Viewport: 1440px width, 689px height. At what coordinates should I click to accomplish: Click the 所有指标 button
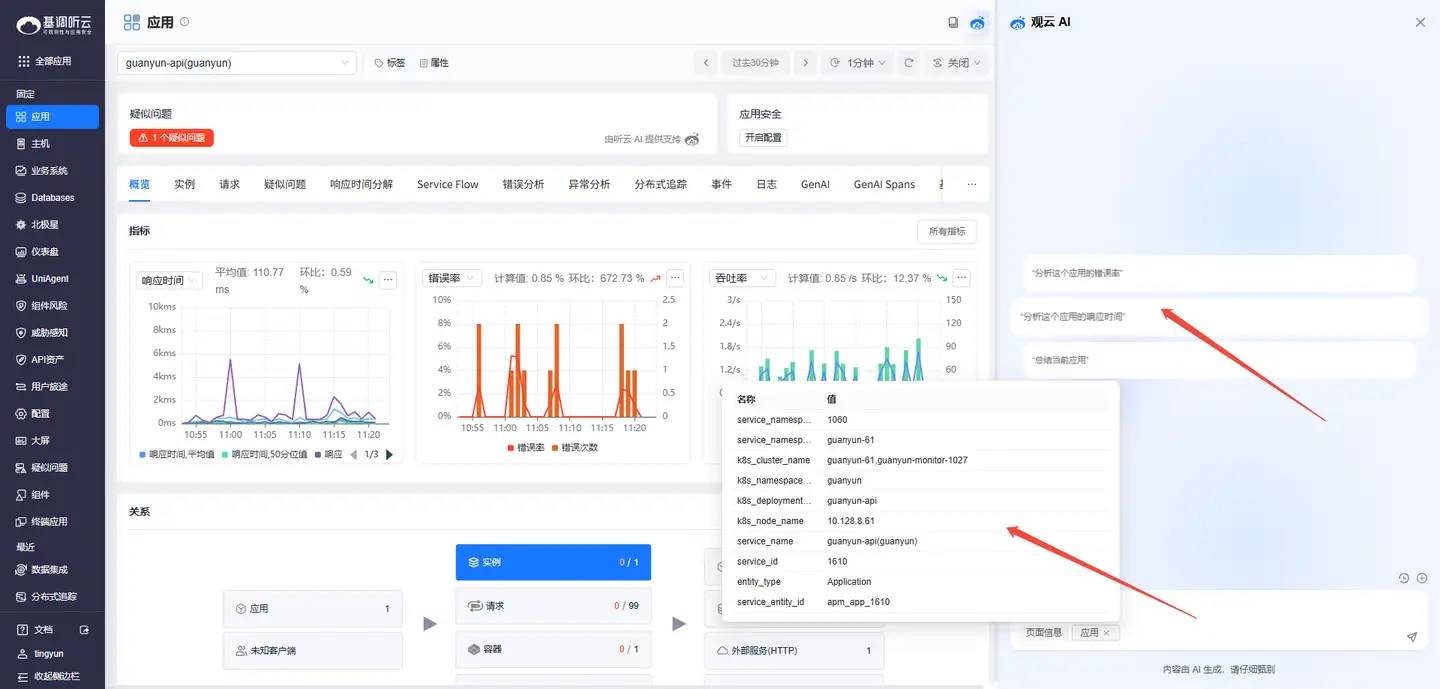[946, 231]
